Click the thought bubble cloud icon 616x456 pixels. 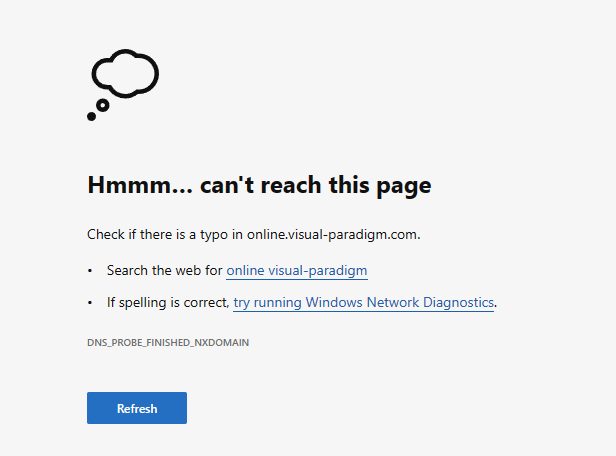coord(126,74)
